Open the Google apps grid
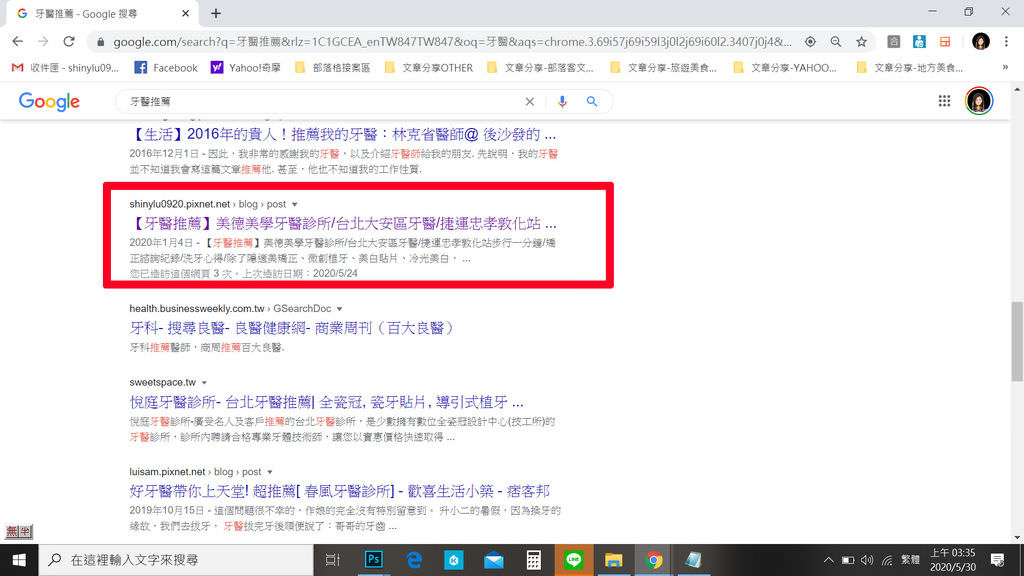 944,101
